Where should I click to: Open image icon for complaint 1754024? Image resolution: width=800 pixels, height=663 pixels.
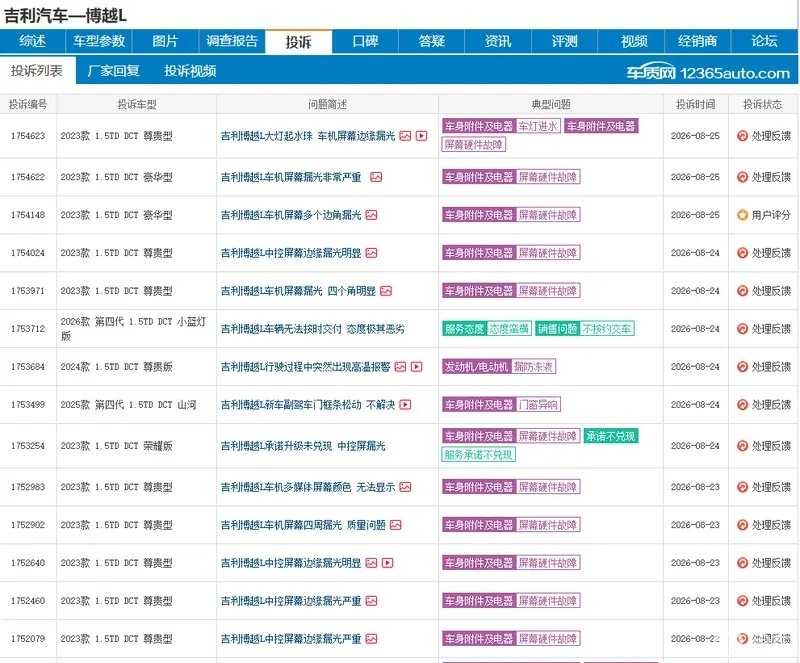click(371, 253)
